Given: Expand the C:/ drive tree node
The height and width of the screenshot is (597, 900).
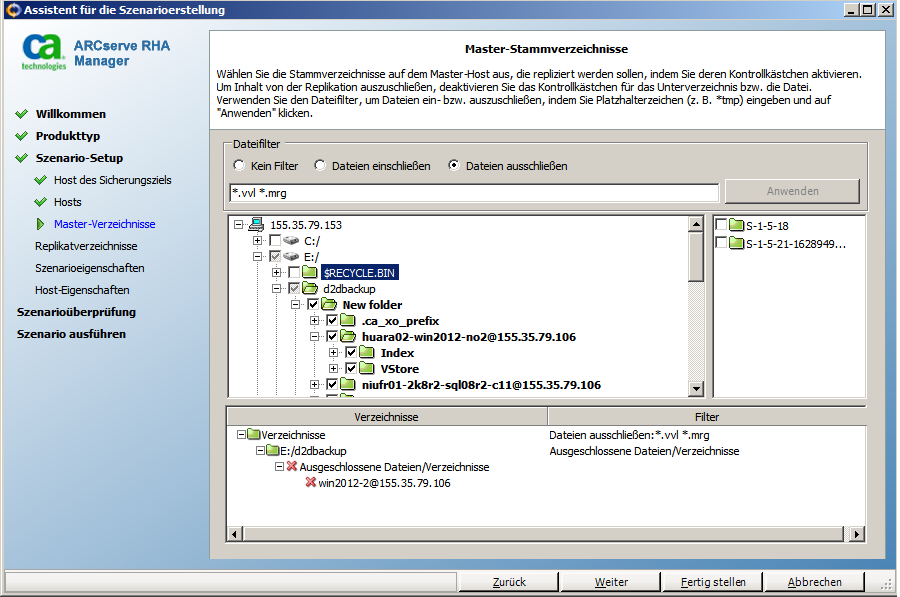Looking at the screenshot, I should [x=258, y=241].
